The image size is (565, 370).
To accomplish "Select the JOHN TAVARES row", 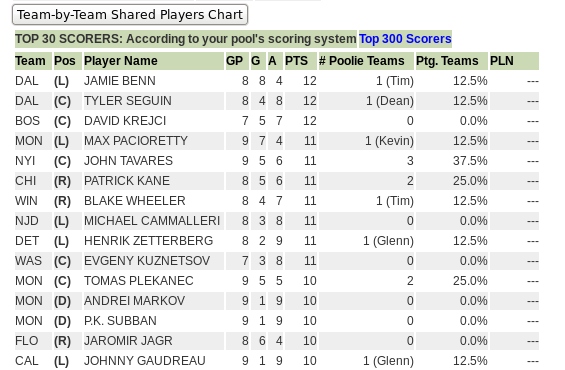I will click(x=277, y=161).
